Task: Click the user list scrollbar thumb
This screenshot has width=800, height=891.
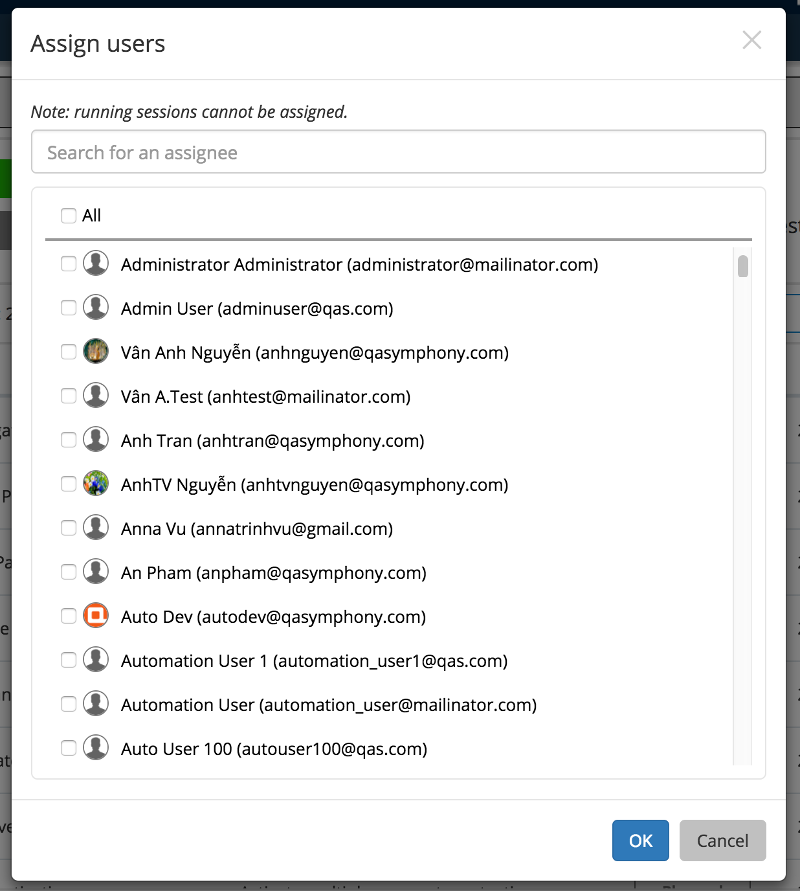Action: (743, 266)
